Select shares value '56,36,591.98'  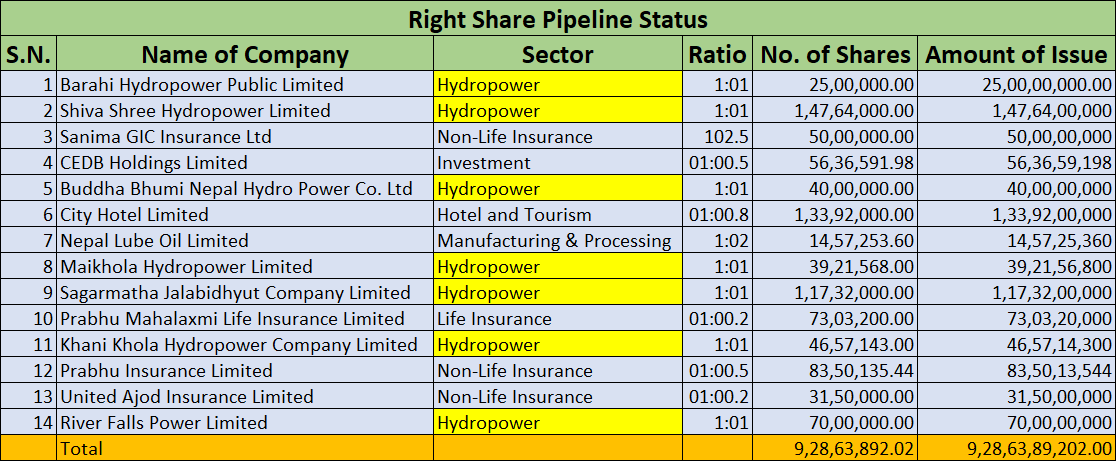(836, 162)
